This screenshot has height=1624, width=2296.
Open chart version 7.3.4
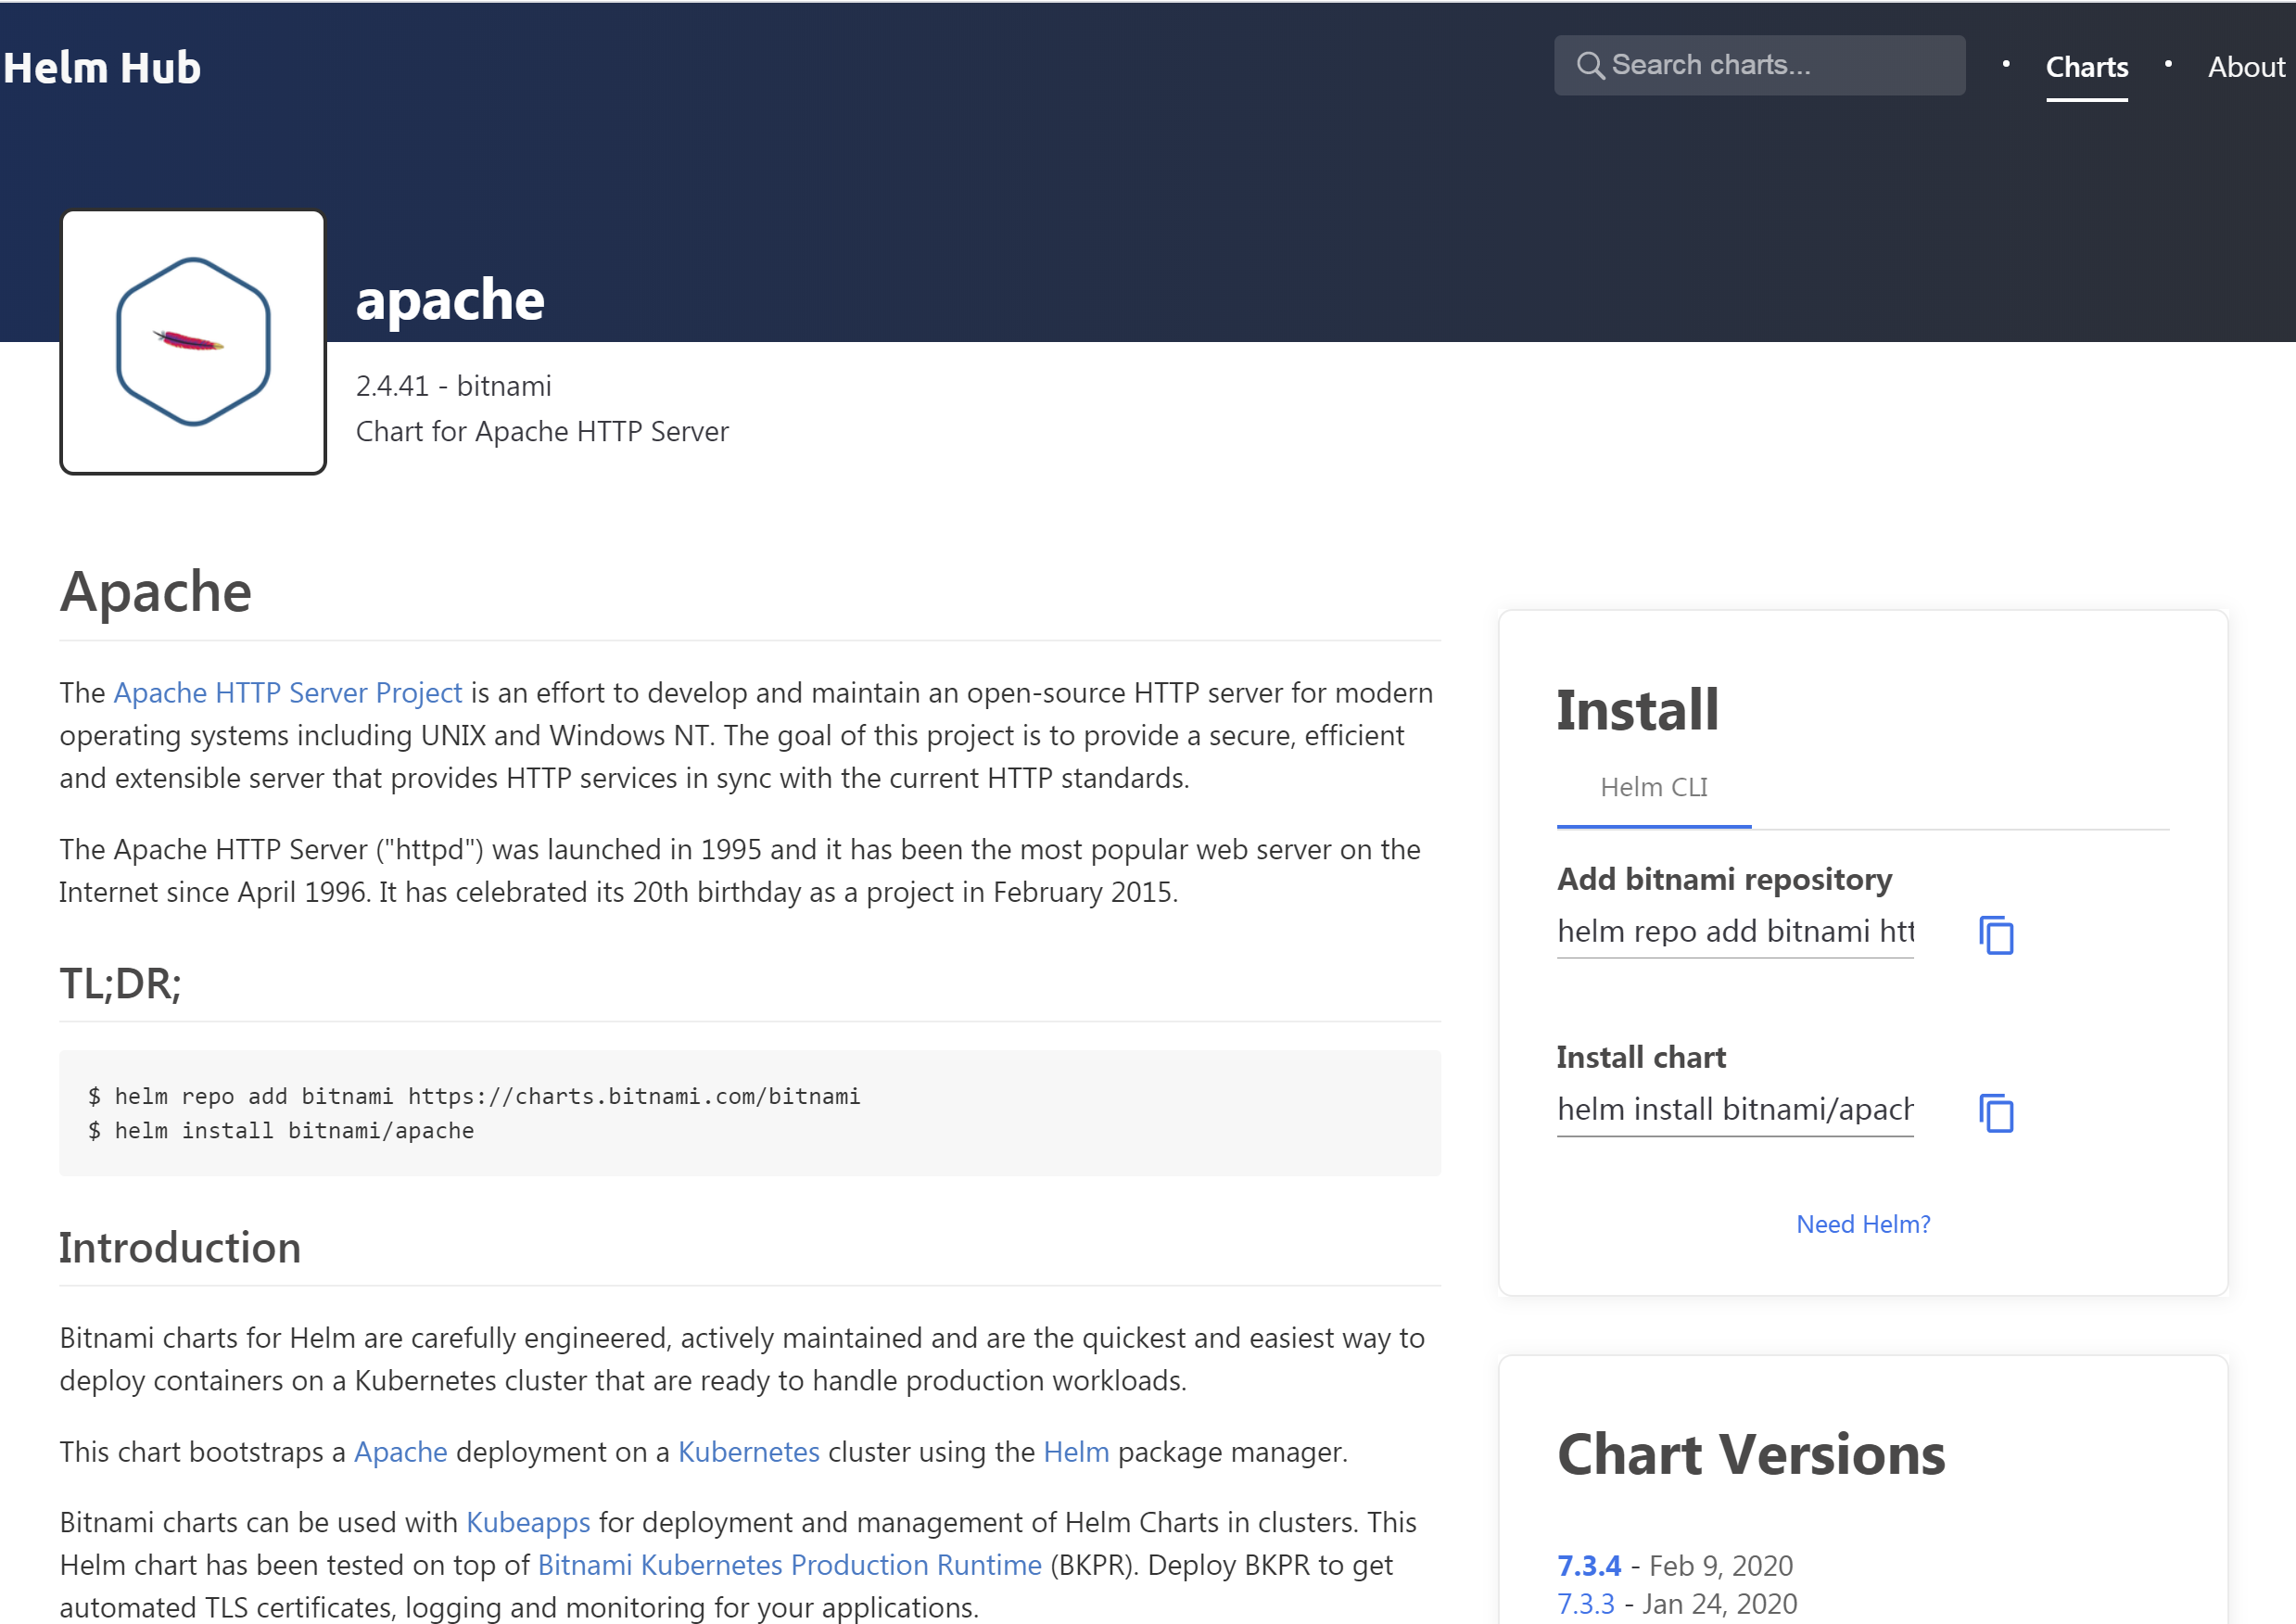[x=1588, y=1565]
